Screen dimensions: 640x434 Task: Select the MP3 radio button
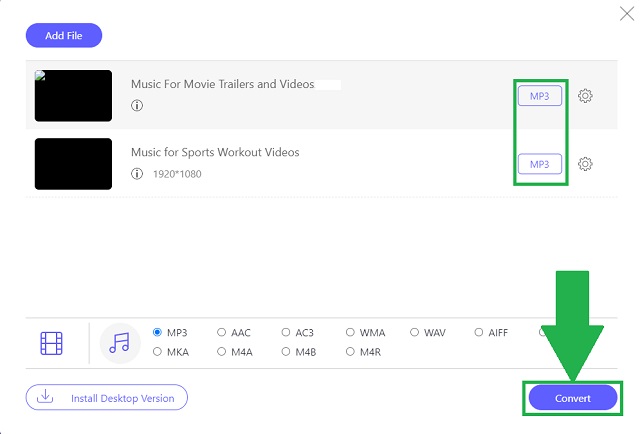point(157,332)
